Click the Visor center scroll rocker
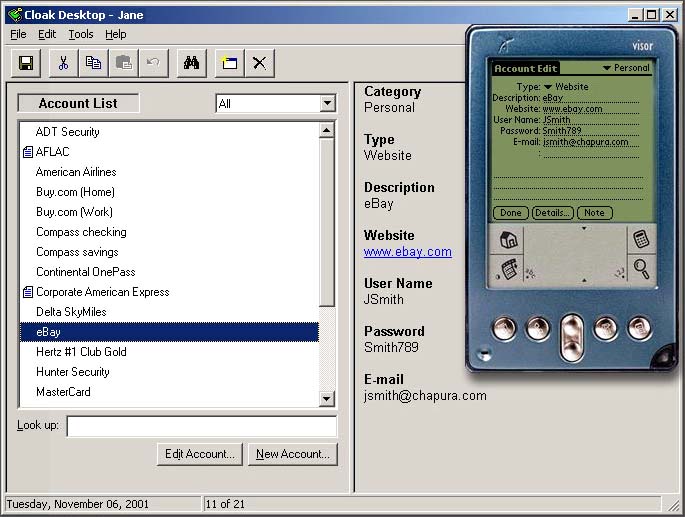Screen dimensions: 685x517 (572, 337)
